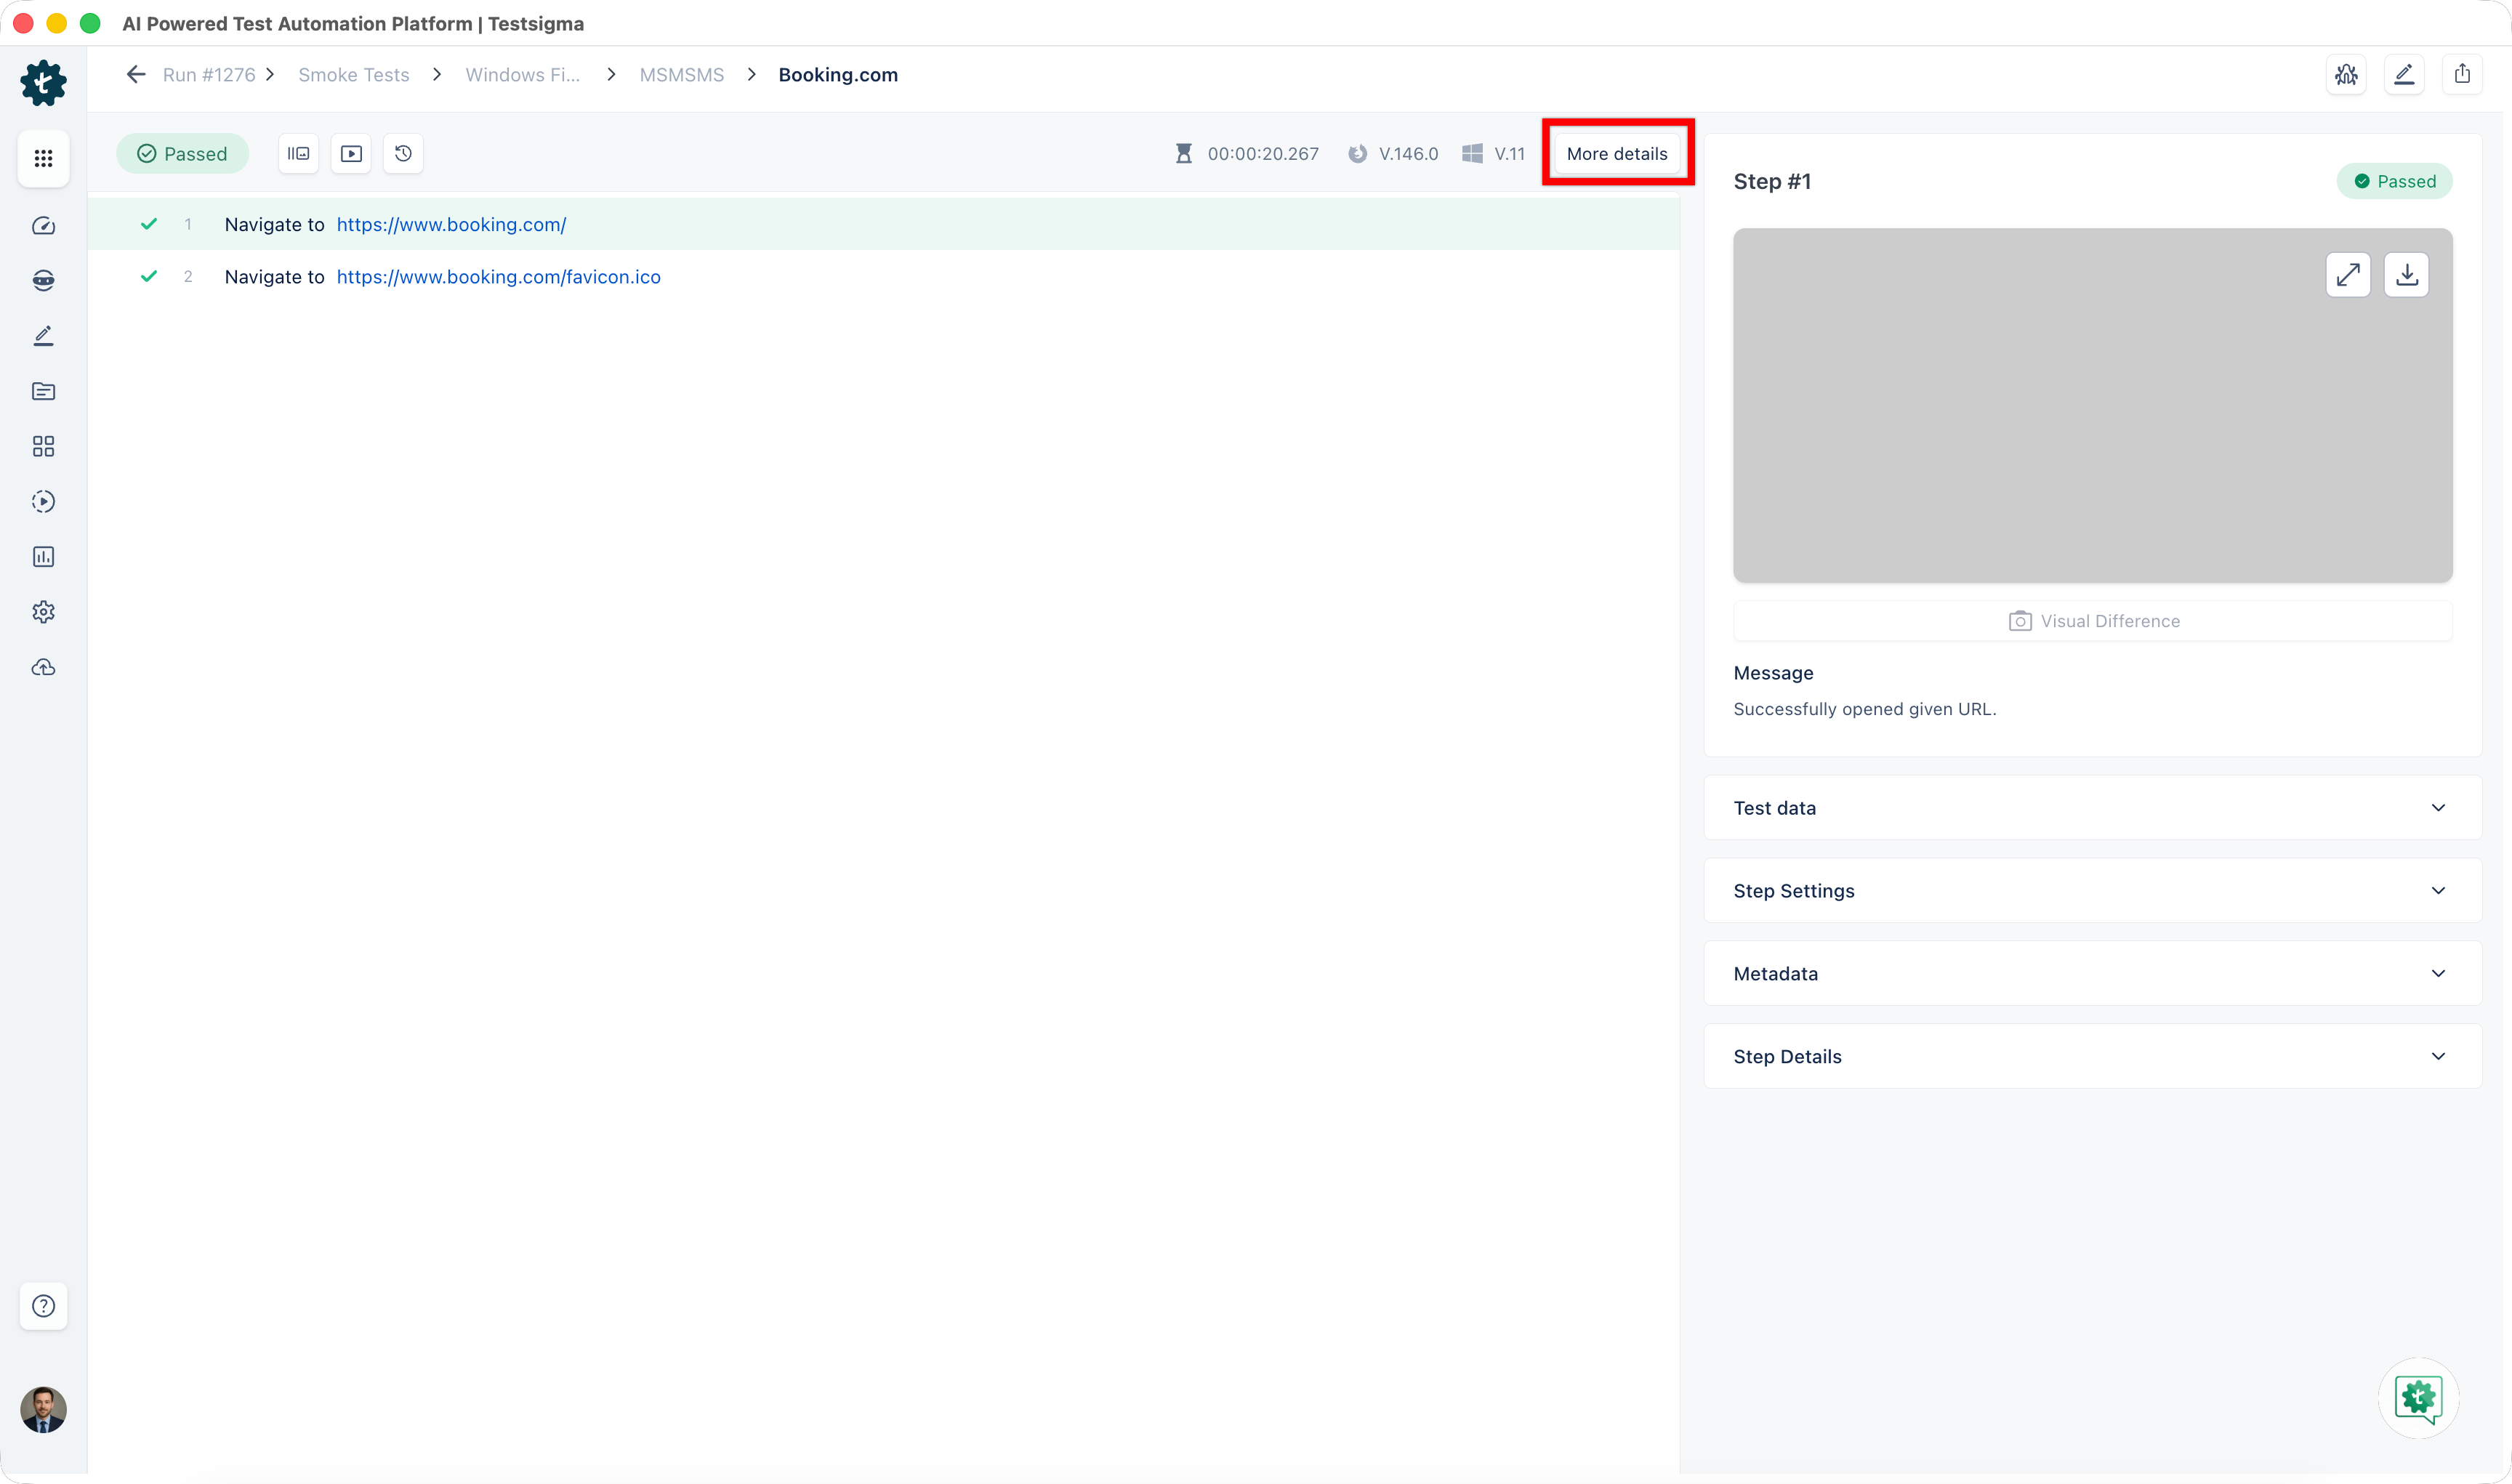2512x1484 pixels.
Task: Click the green checkmark for step 1
Action: [149, 224]
